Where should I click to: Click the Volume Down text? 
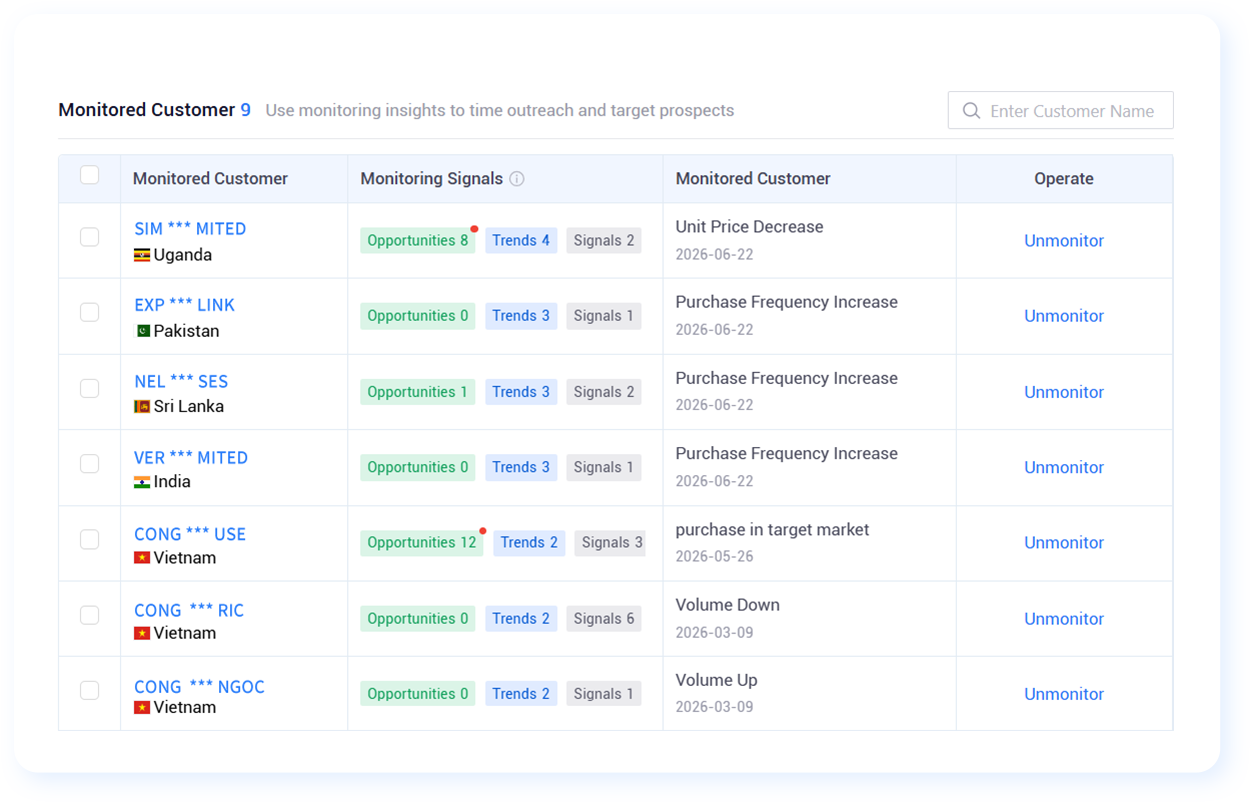(727, 605)
